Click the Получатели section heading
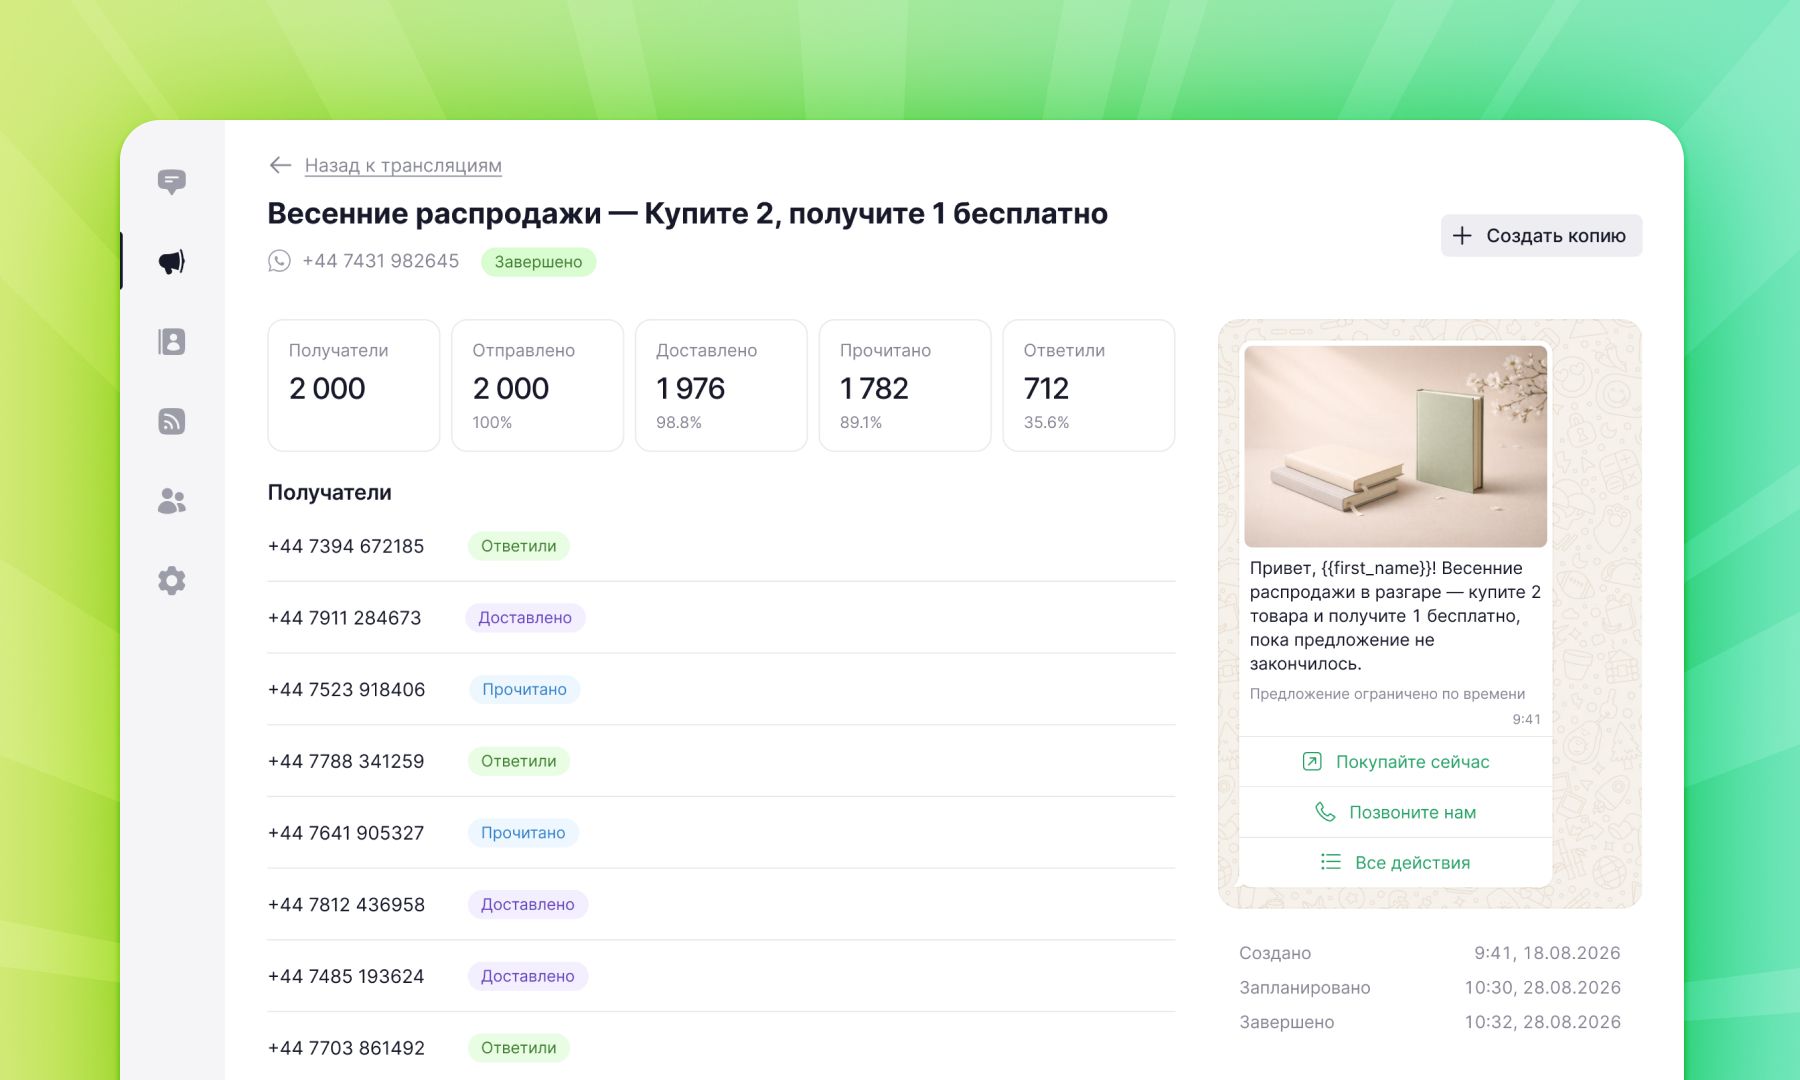Image resolution: width=1800 pixels, height=1080 pixels. tap(330, 492)
